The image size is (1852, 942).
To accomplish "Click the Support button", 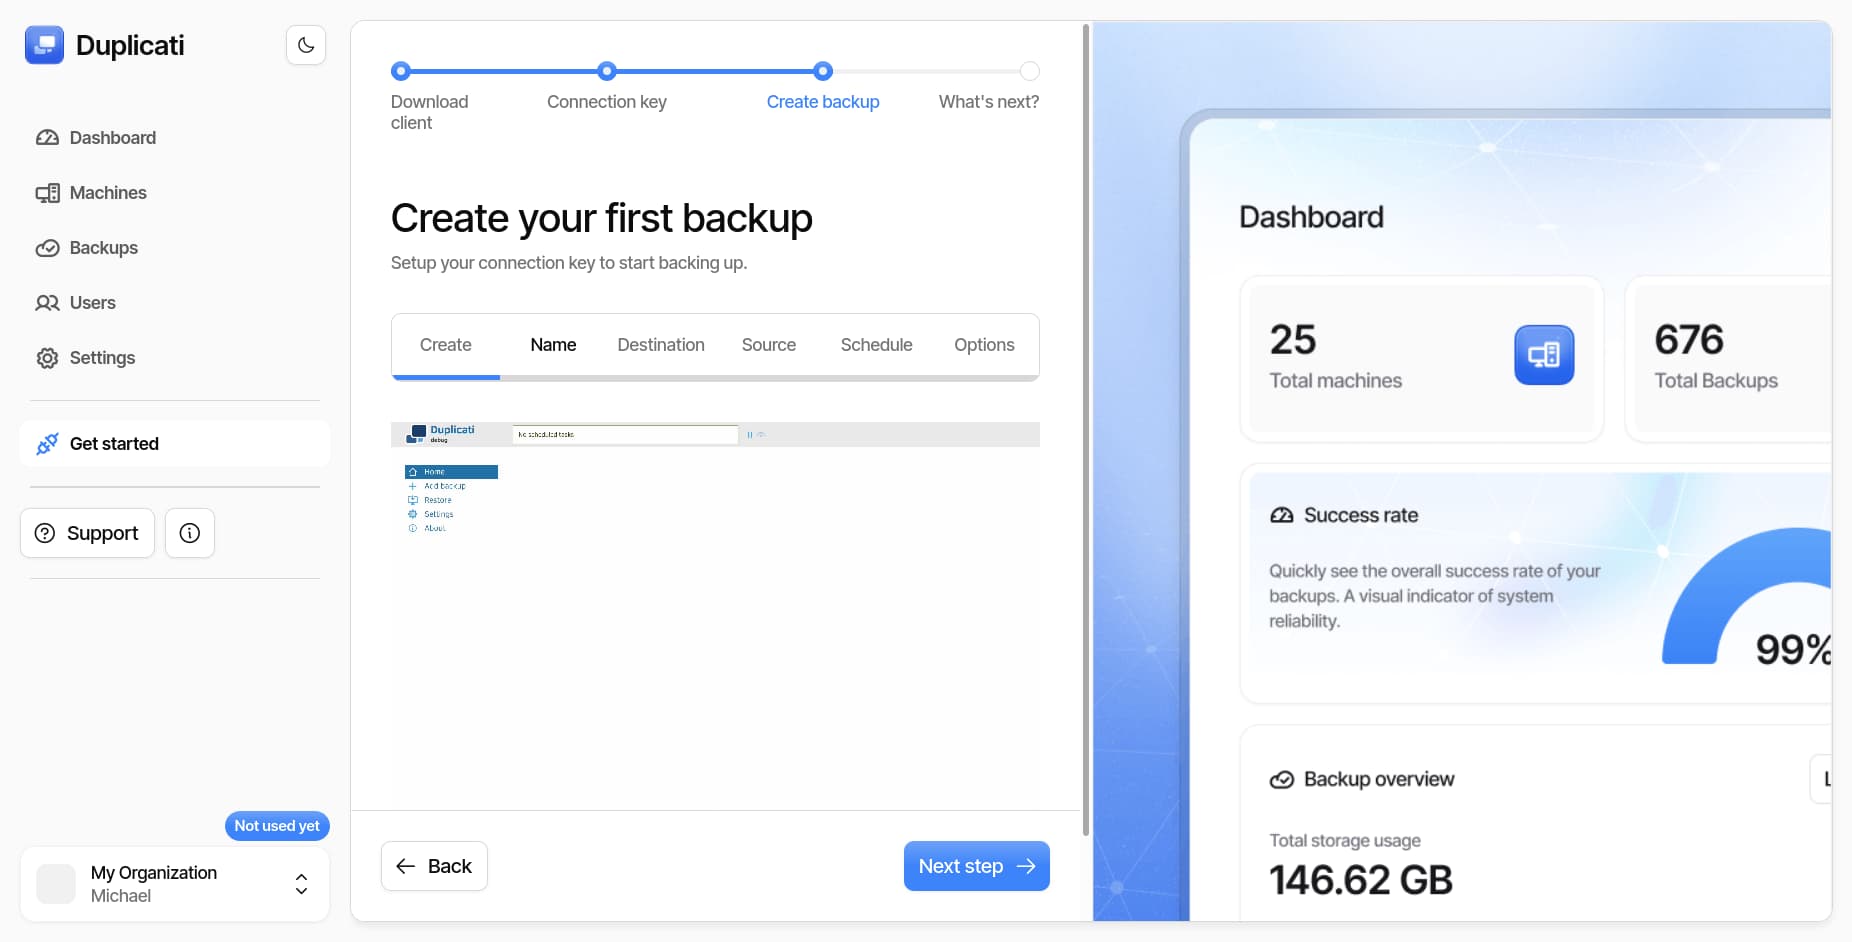I will [x=88, y=533].
